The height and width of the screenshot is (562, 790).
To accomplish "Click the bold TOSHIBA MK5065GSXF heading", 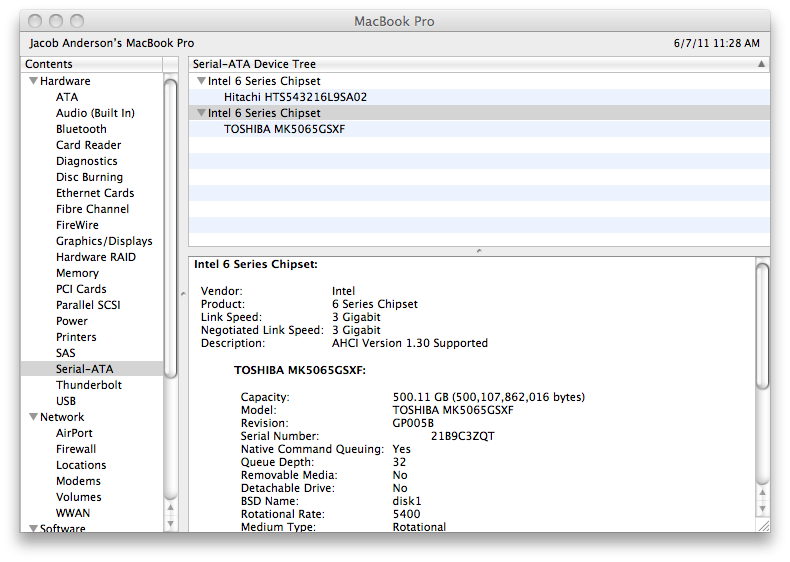I will 300,370.
